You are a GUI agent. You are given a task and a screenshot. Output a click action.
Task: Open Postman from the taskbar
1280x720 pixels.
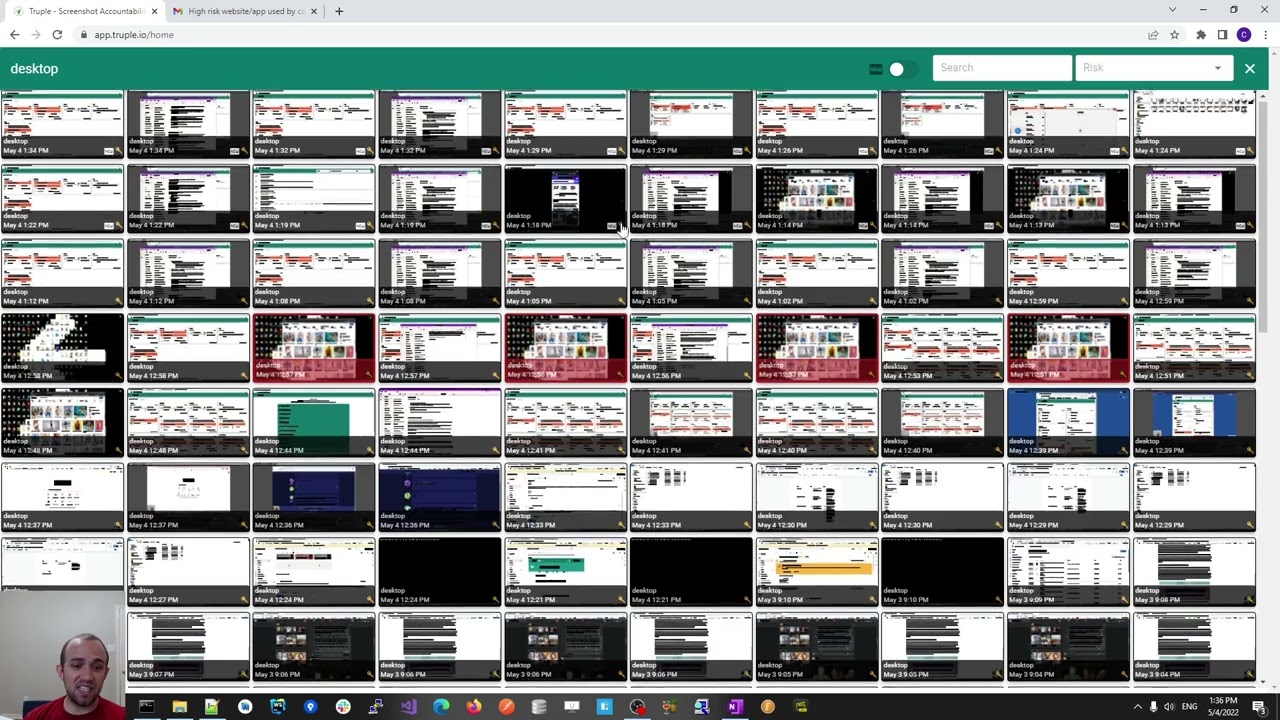[506, 707]
